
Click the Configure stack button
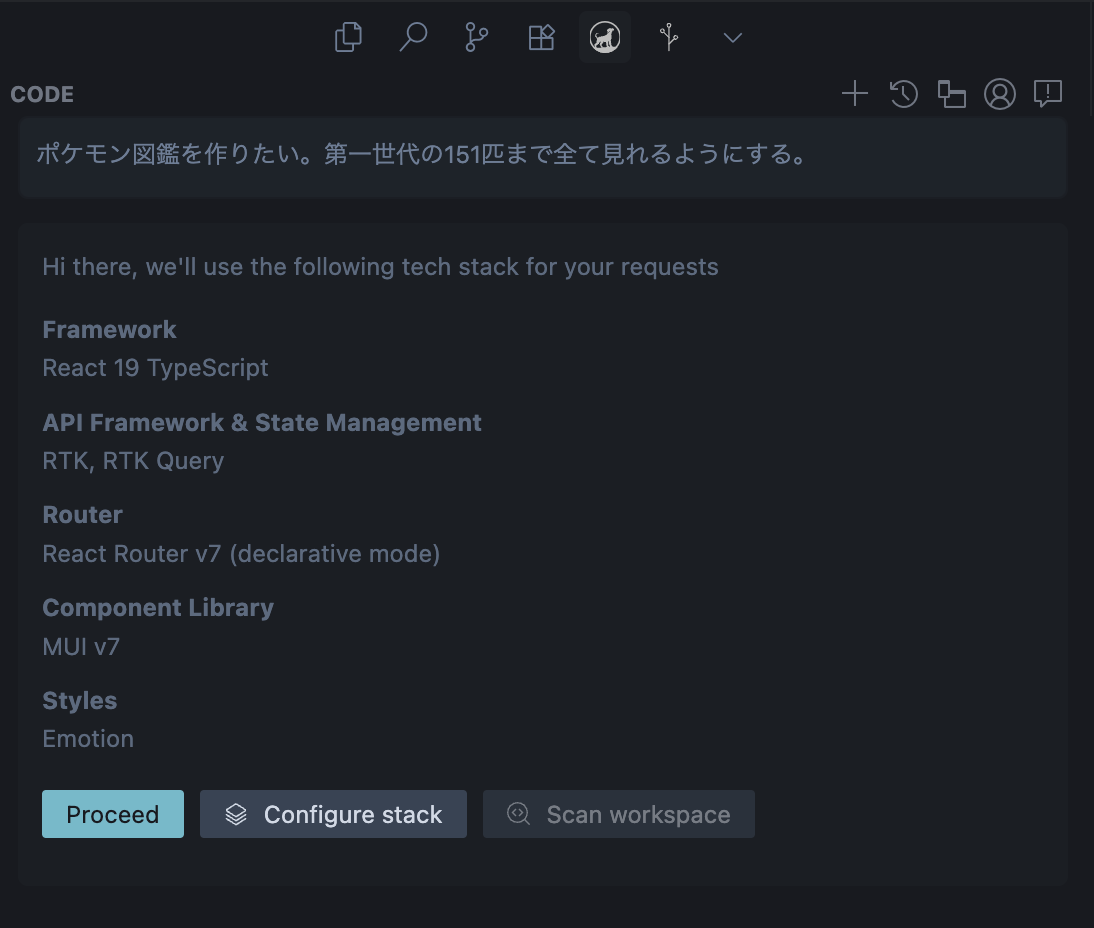tap(333, 814)
